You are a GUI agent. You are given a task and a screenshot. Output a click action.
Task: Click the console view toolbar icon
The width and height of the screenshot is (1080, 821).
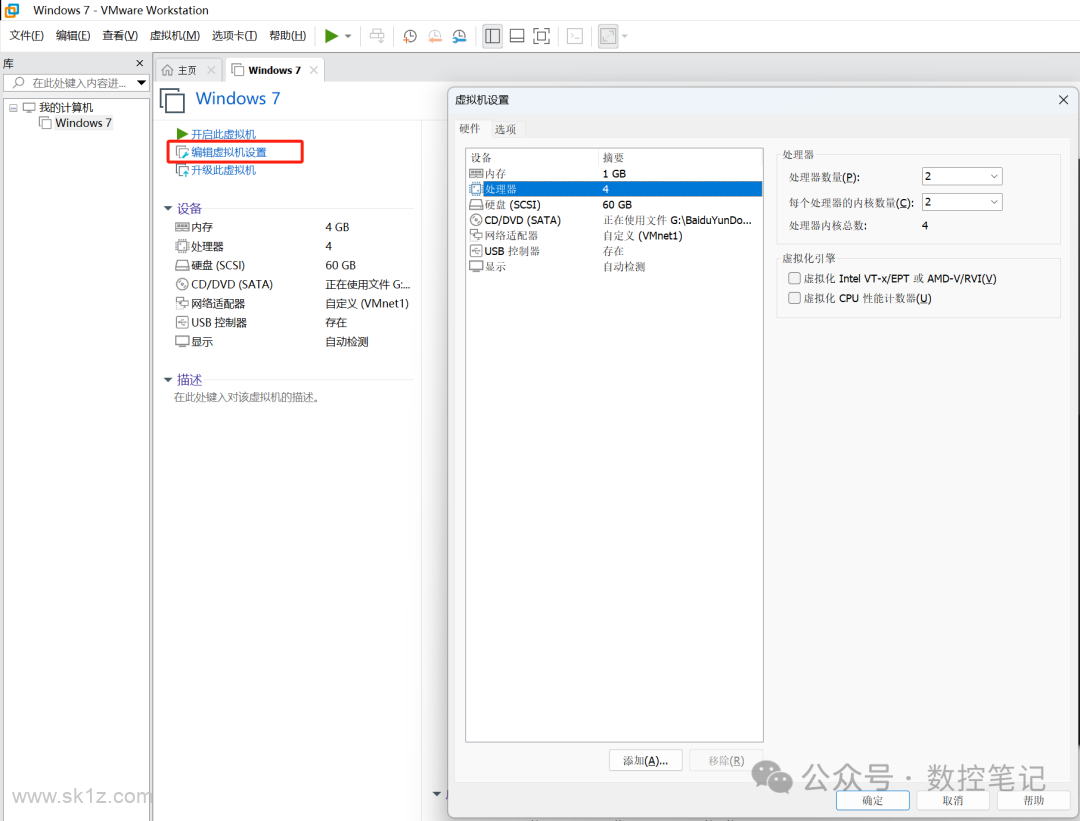[575, 36]
